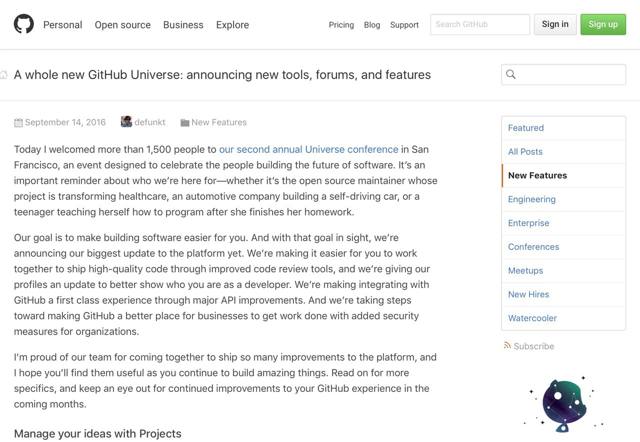640x442 pixels.
Task: Click the folder icon beside New Features
Action: tap(185, 123)
